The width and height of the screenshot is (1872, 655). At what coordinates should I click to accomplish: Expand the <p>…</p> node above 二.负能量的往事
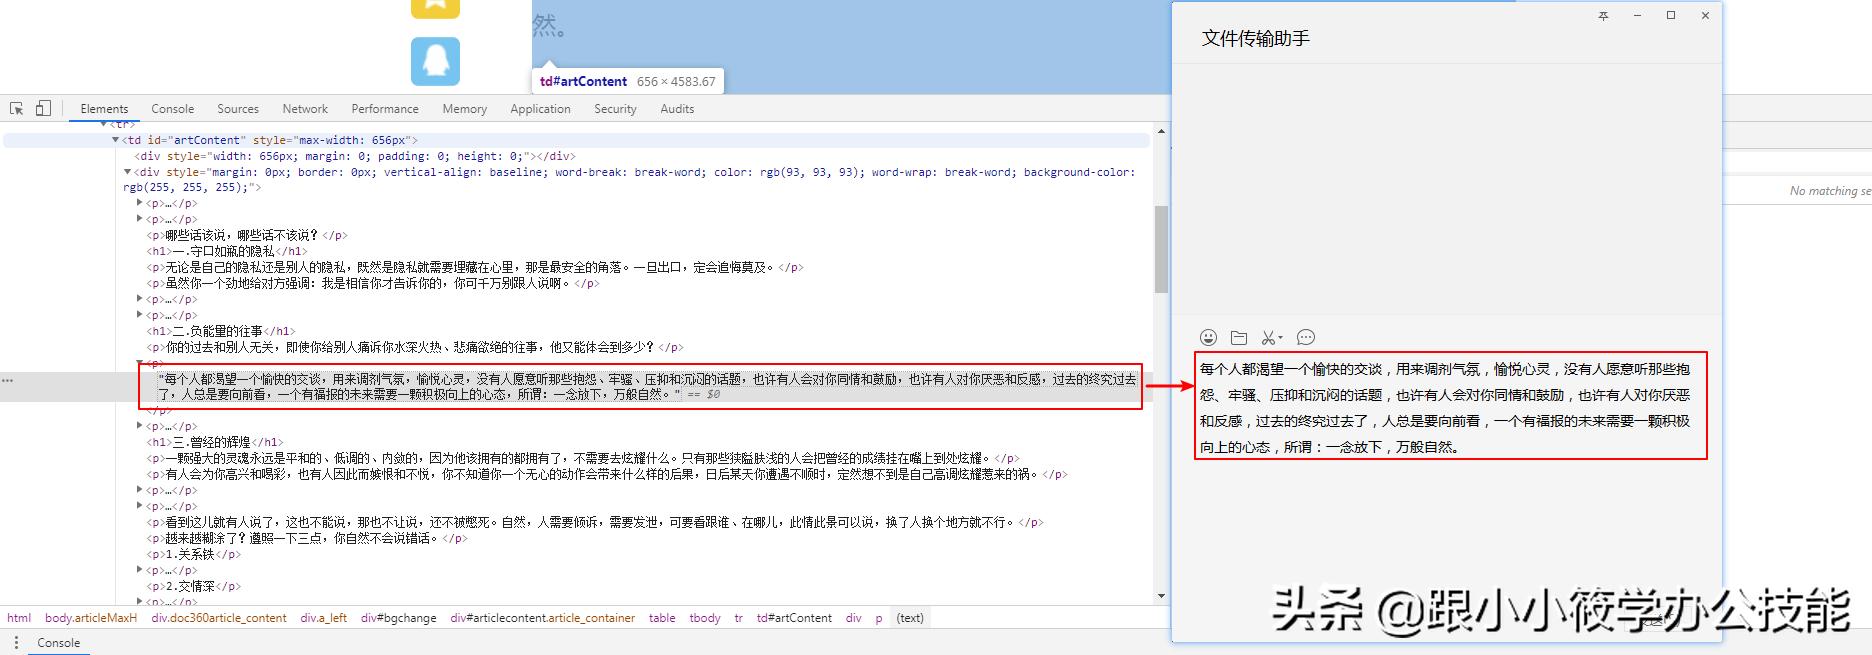click(x=140, y=315)
